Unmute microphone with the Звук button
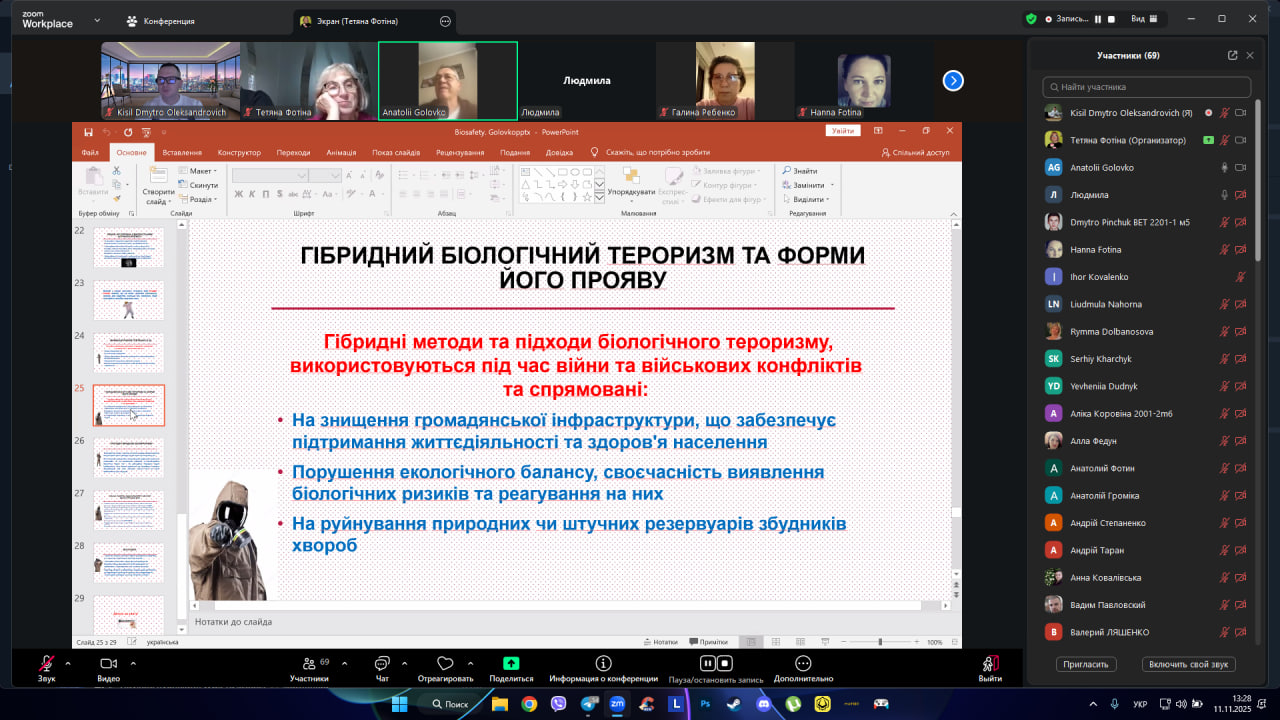Image resolution: width=1280 pixels, height=720 pixels. pyautogui.click(x=46, y=663)
